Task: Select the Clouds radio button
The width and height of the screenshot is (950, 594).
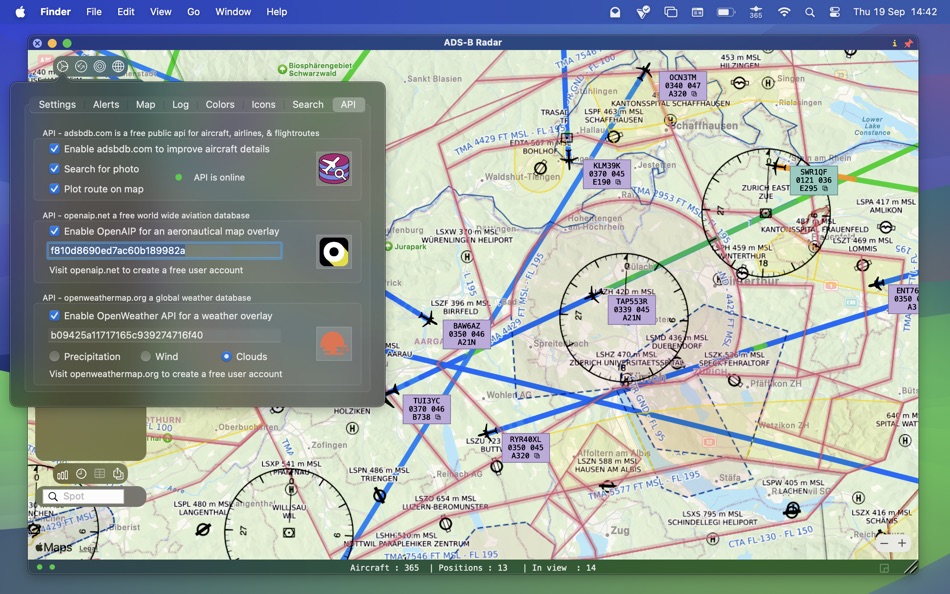Action: 226,356
